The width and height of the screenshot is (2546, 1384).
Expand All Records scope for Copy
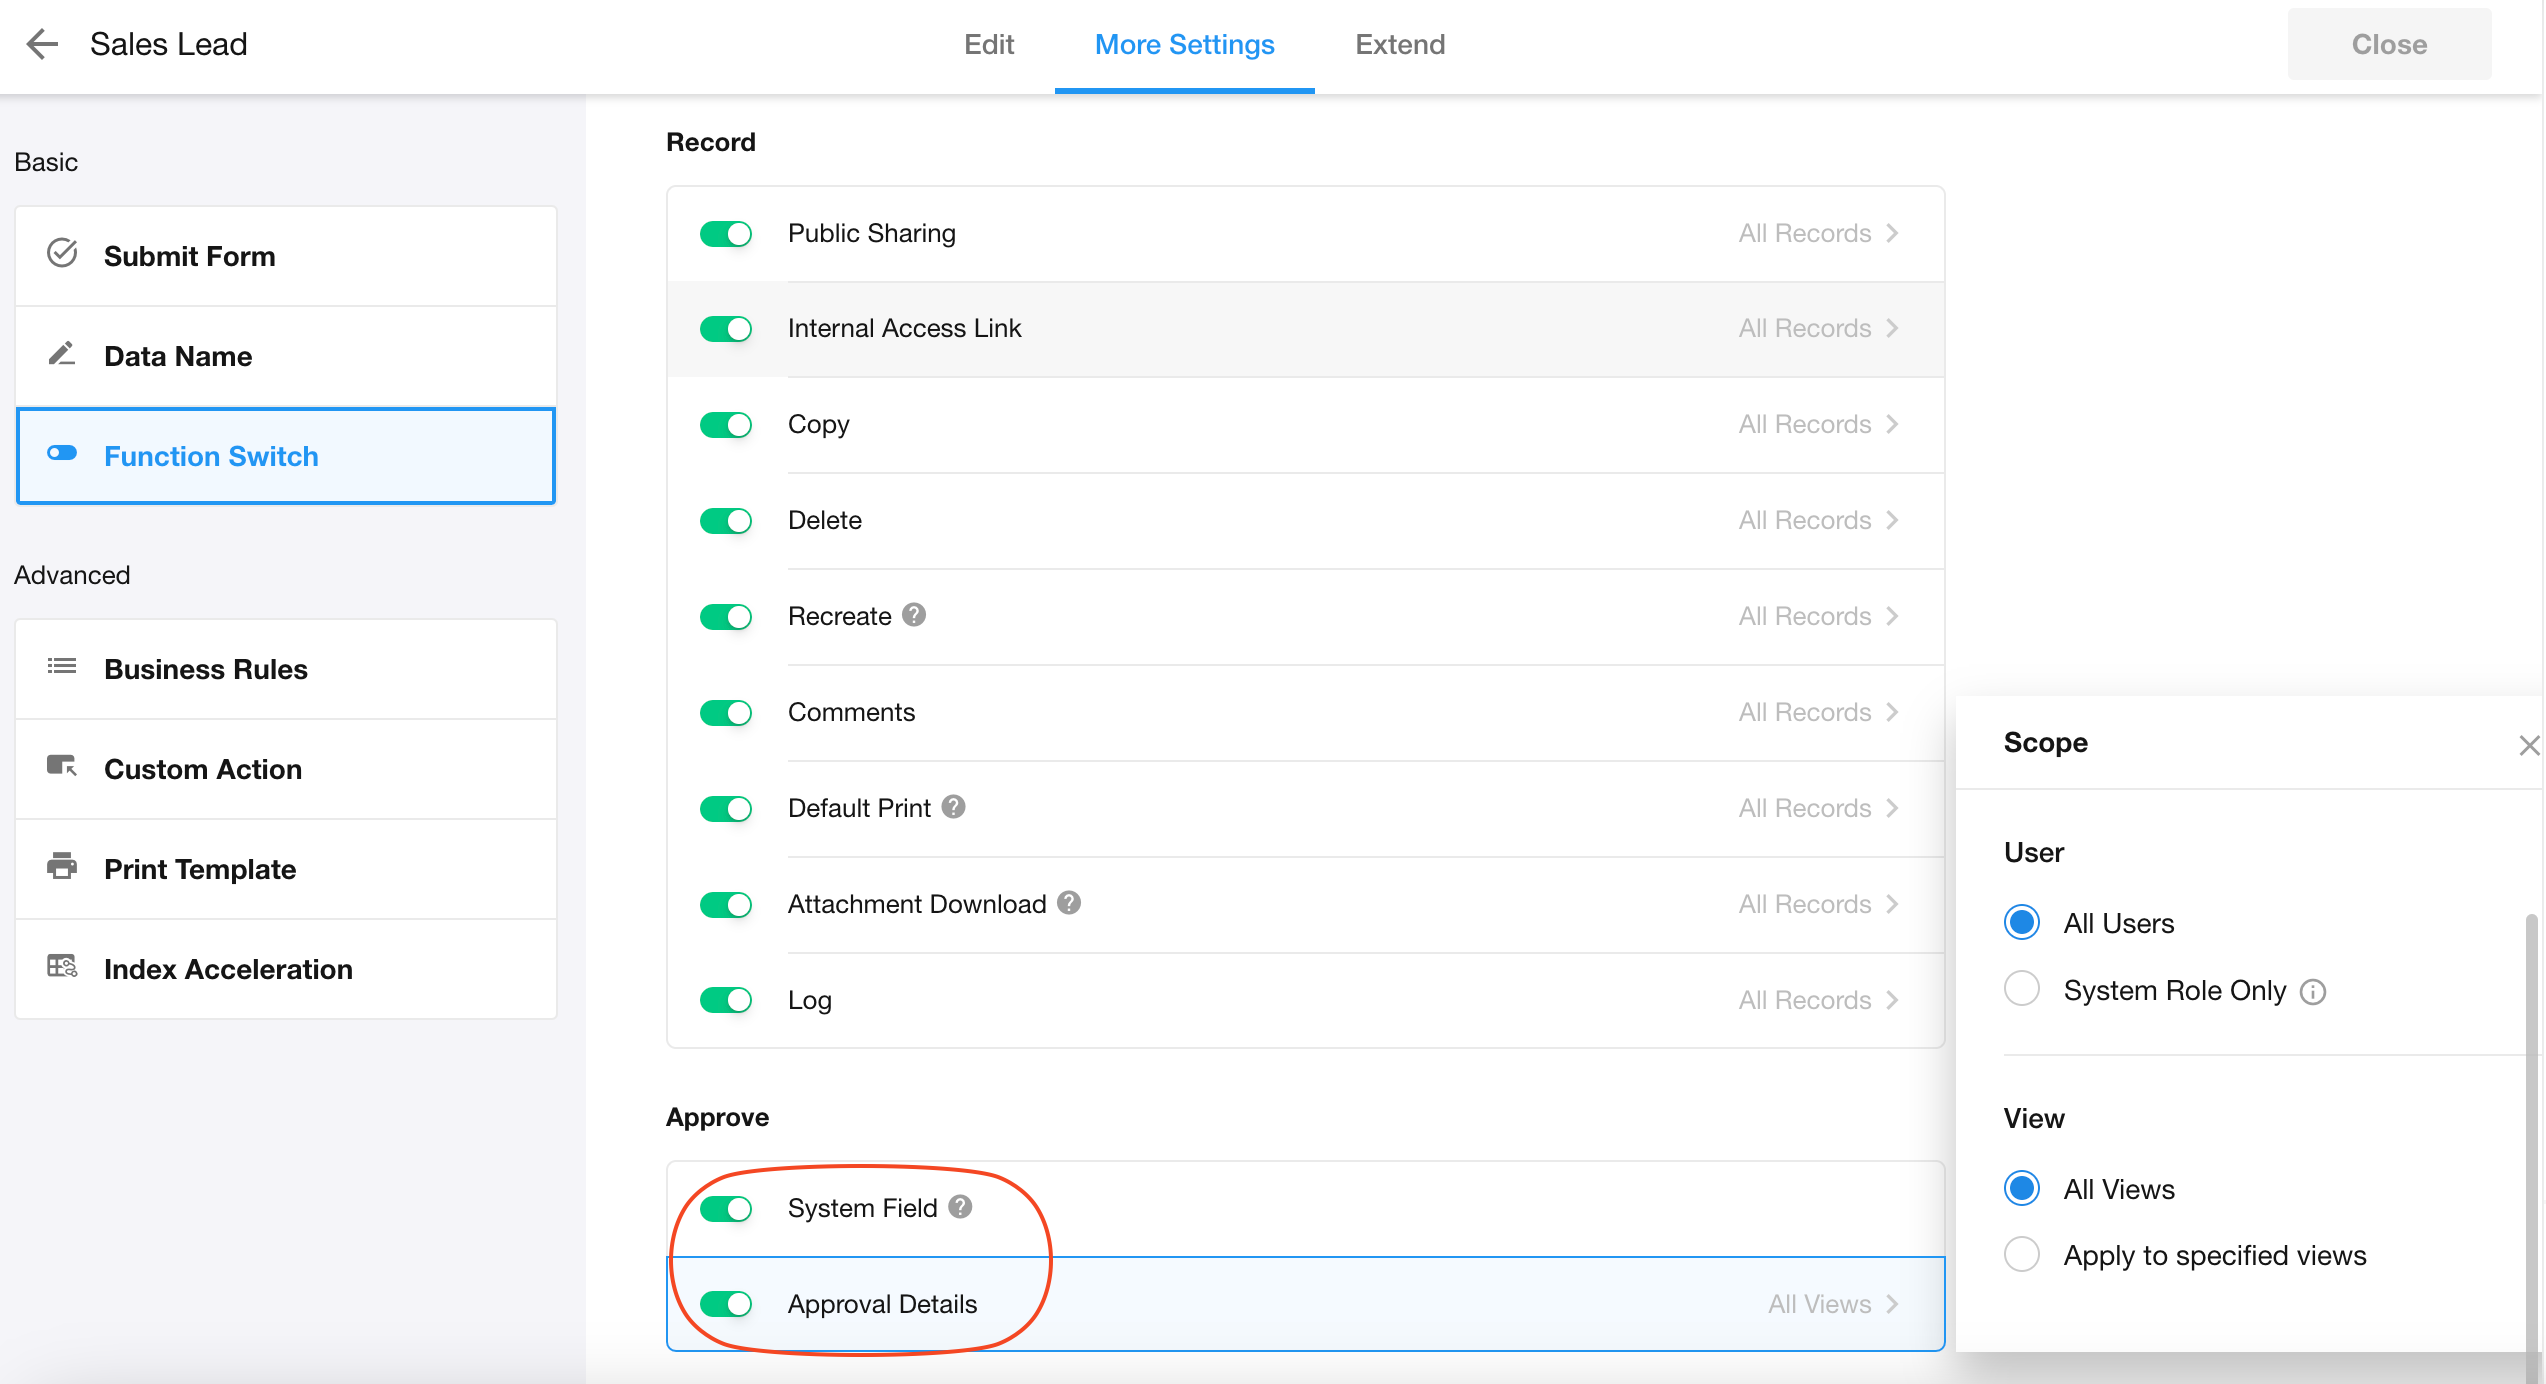click(1817, 424)
